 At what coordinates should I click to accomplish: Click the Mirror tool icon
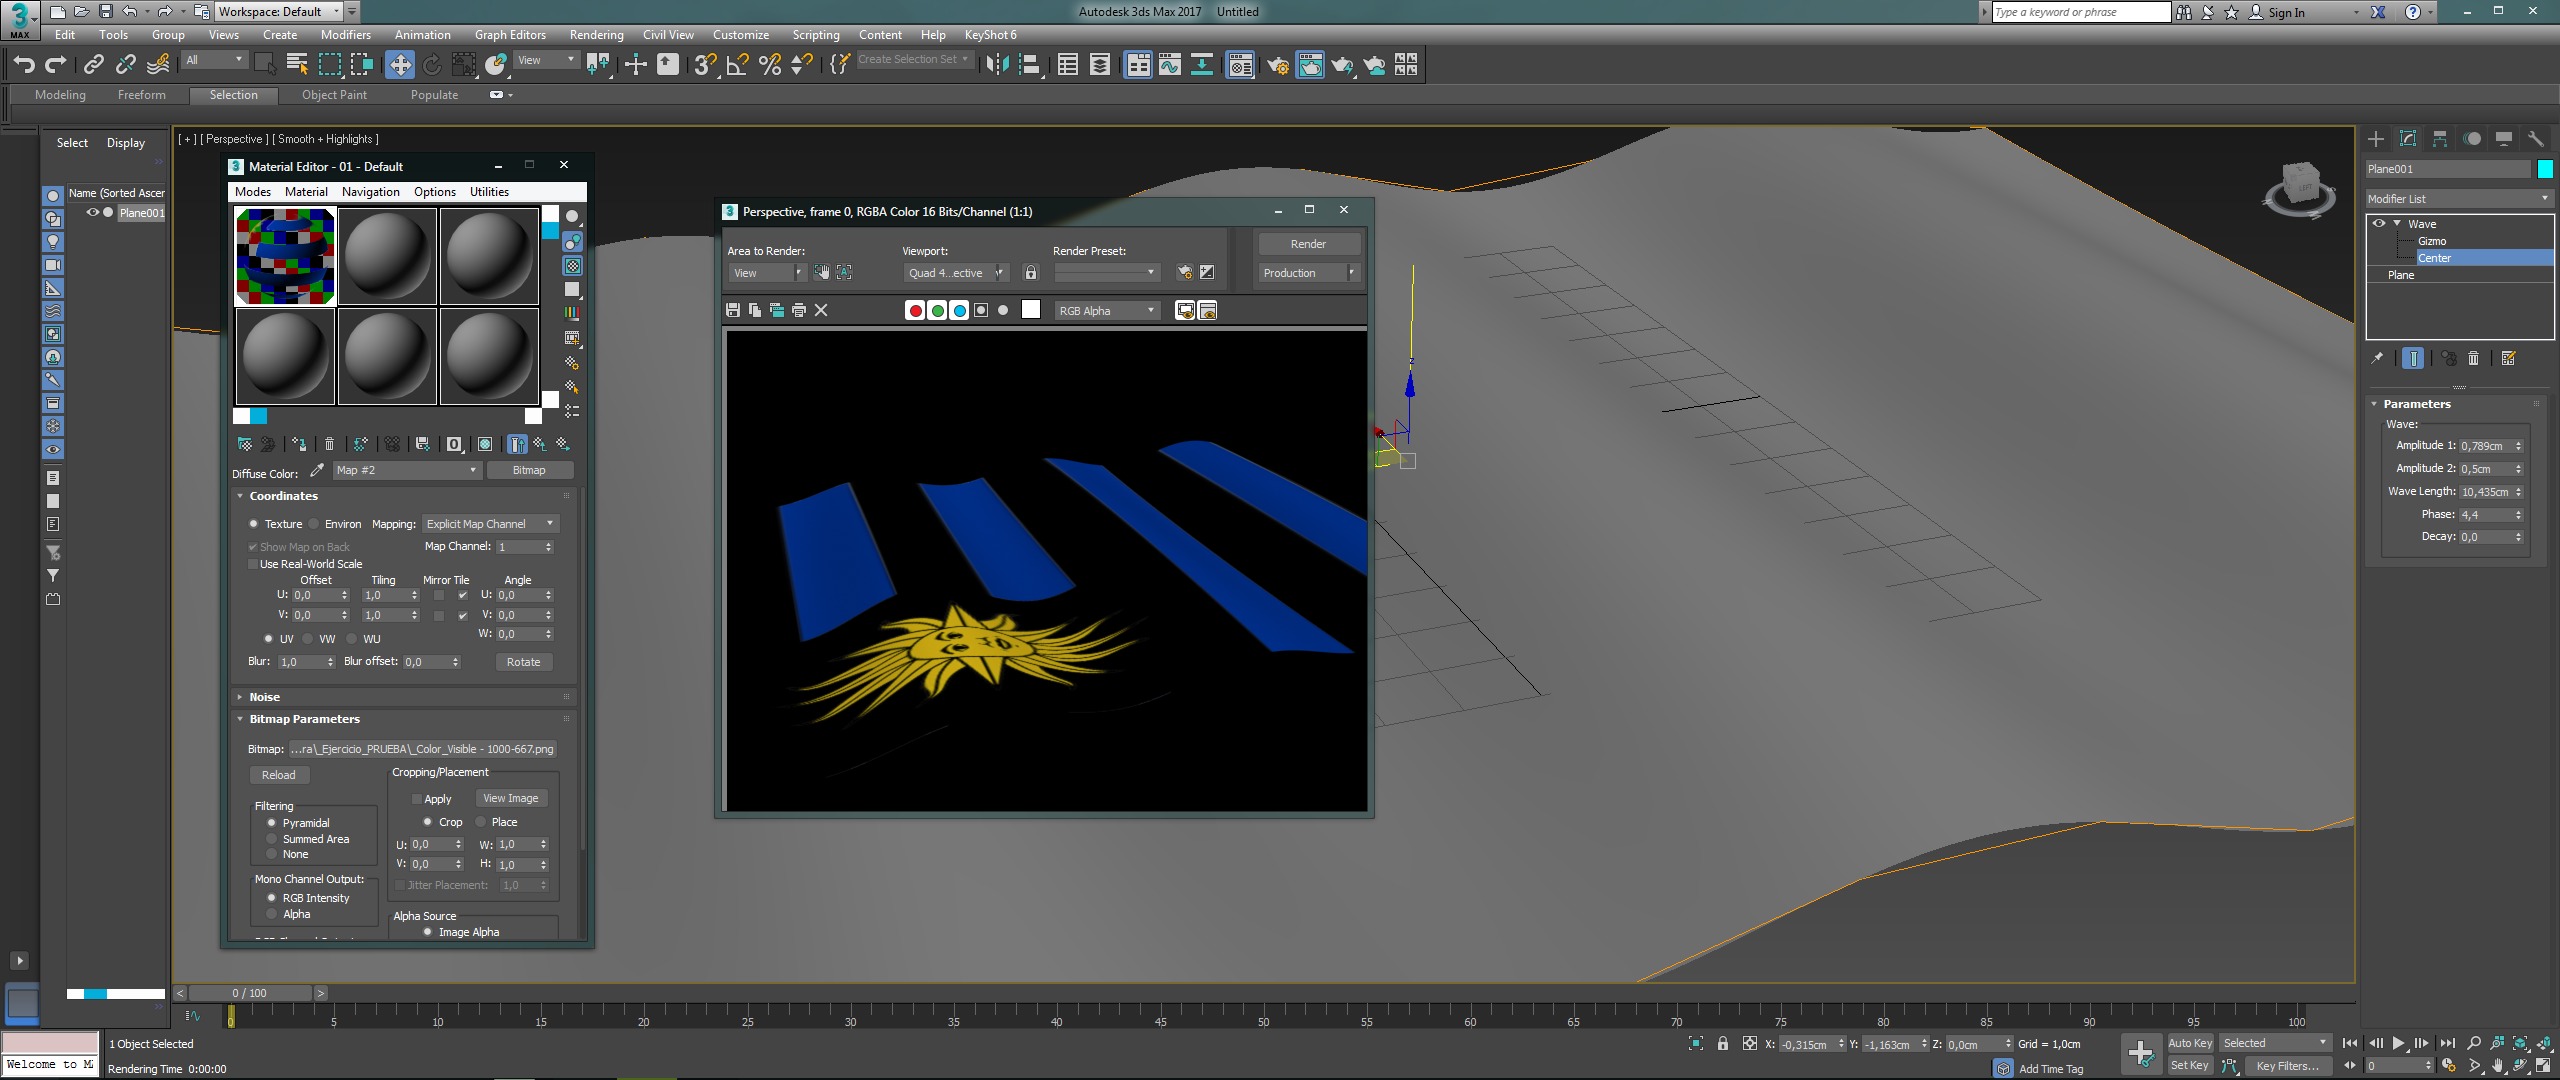point(997,65)
